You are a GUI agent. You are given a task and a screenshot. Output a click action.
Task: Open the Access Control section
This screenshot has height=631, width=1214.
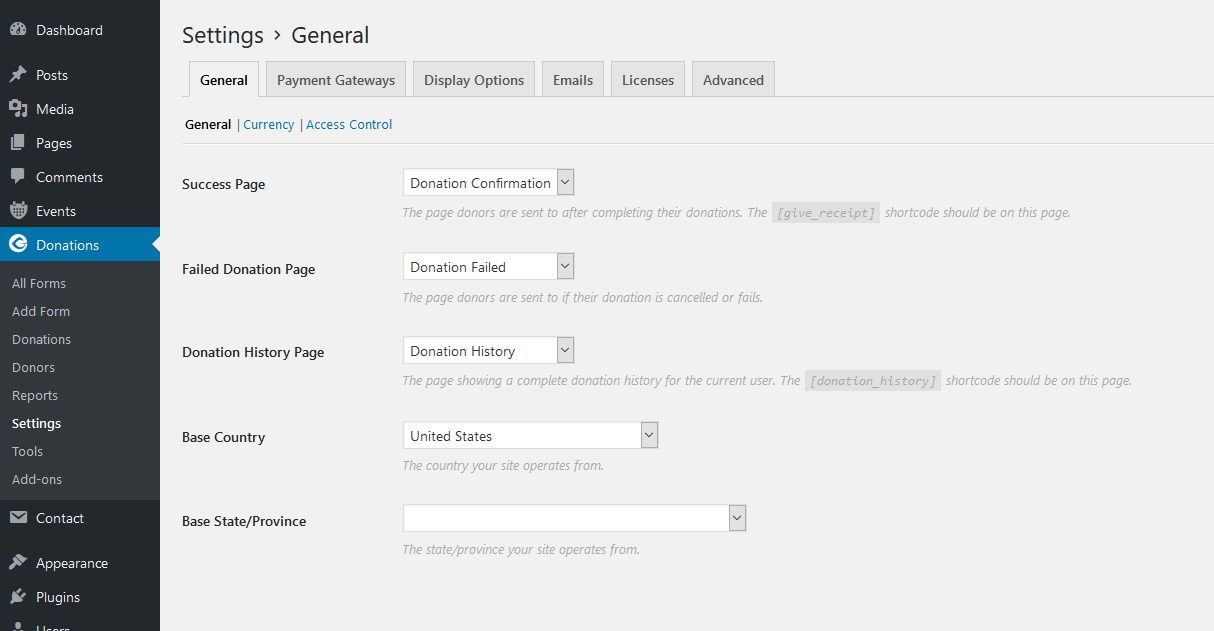click(349, 124)
